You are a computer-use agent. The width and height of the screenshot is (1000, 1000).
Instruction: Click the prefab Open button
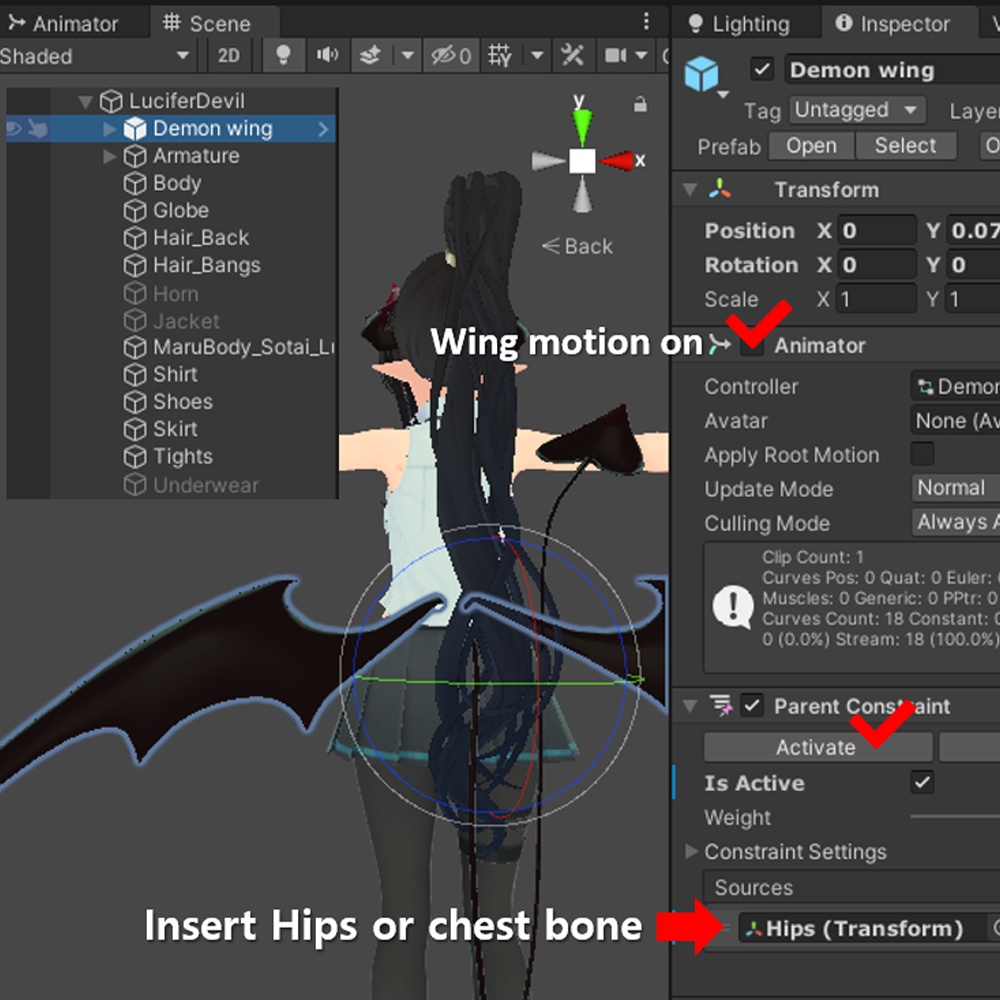(811, 146)
